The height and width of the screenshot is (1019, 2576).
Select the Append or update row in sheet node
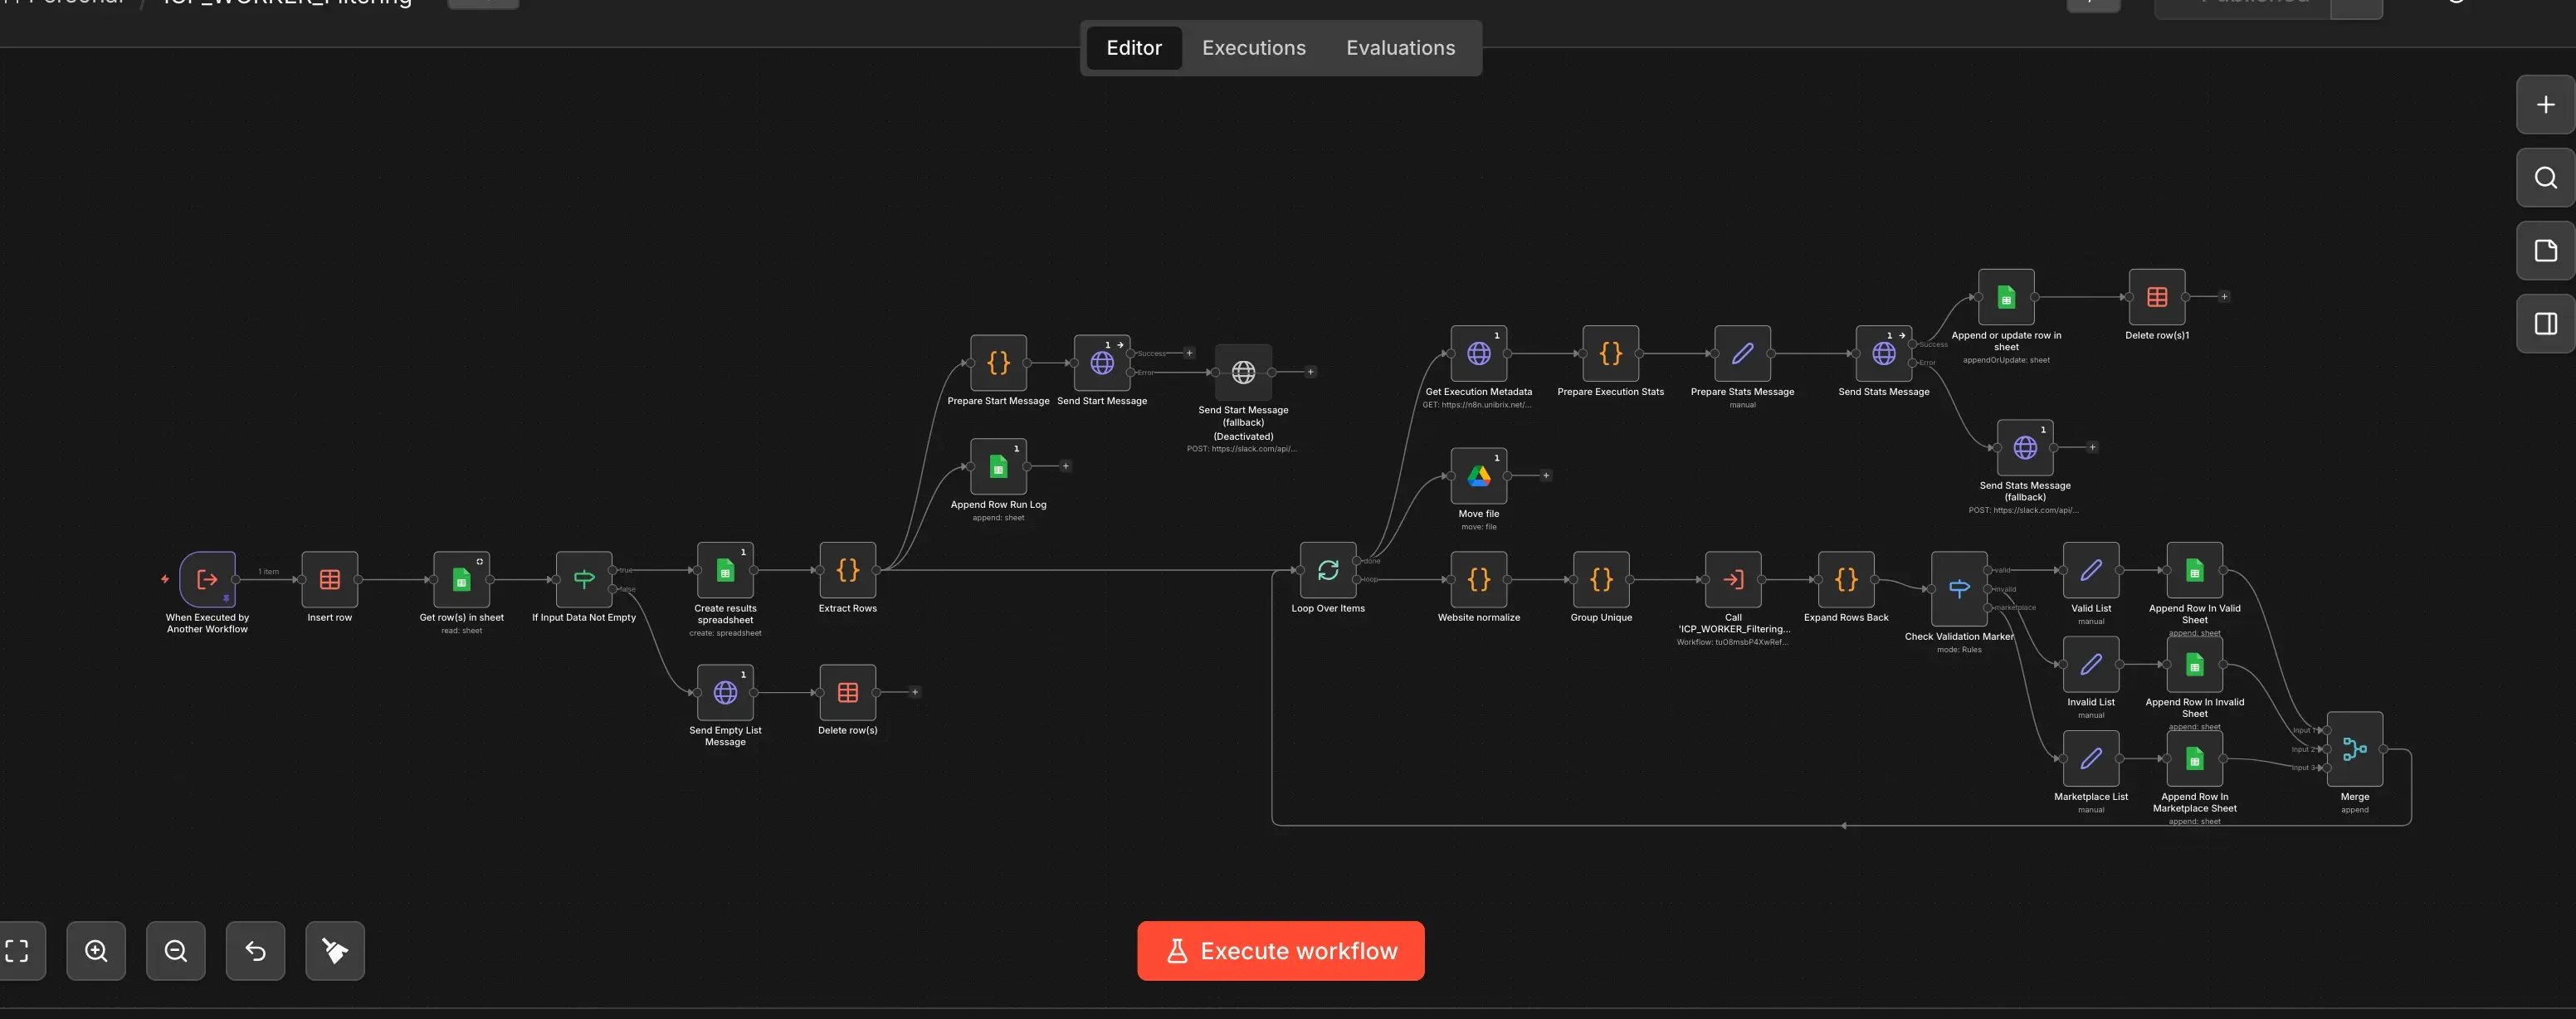click(x=2006, y=297)
